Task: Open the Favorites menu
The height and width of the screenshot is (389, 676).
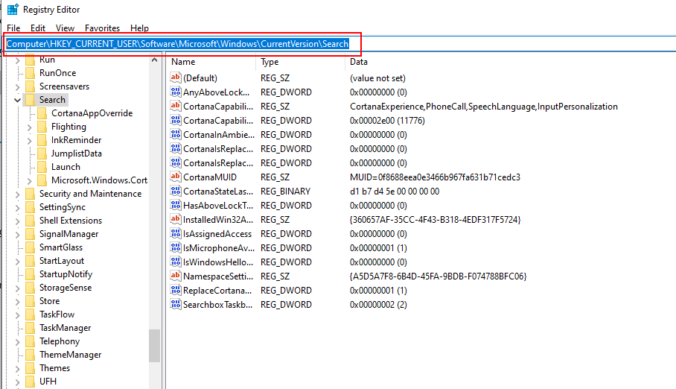Action: [x=102, y=28]
